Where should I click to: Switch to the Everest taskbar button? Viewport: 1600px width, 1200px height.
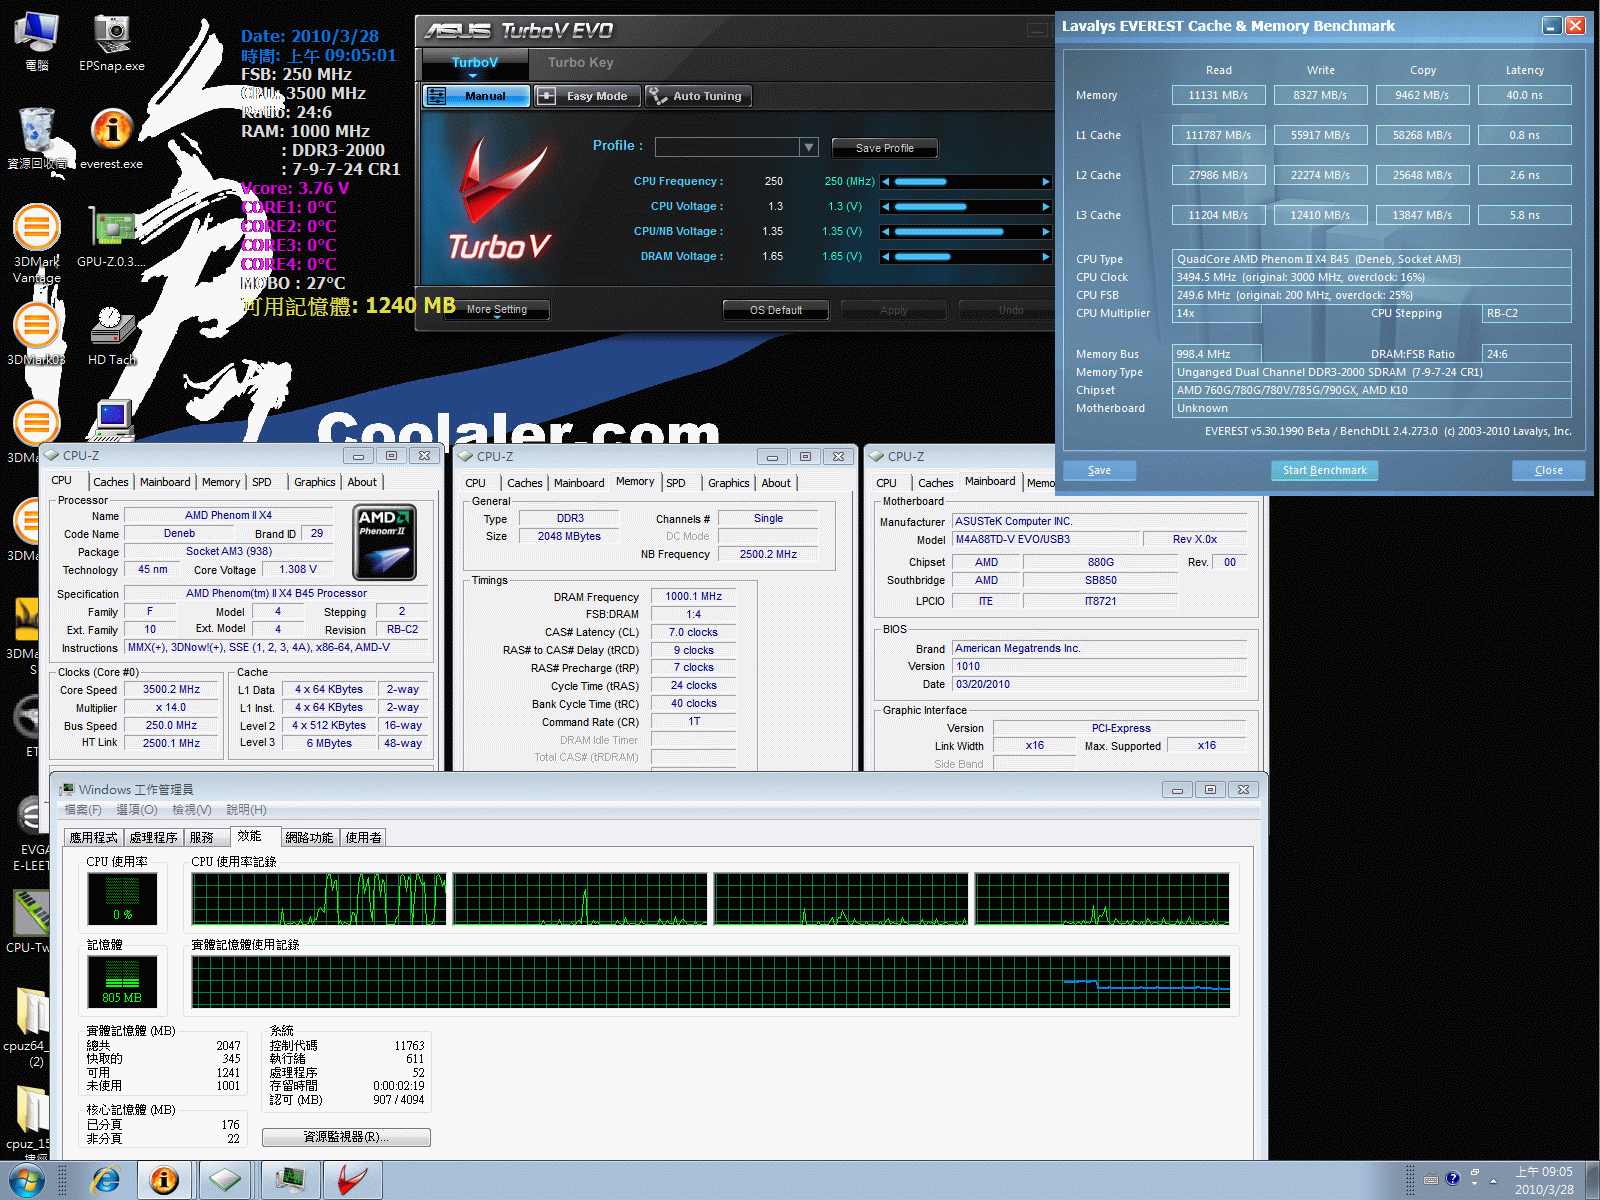[x=164, y=1181]
